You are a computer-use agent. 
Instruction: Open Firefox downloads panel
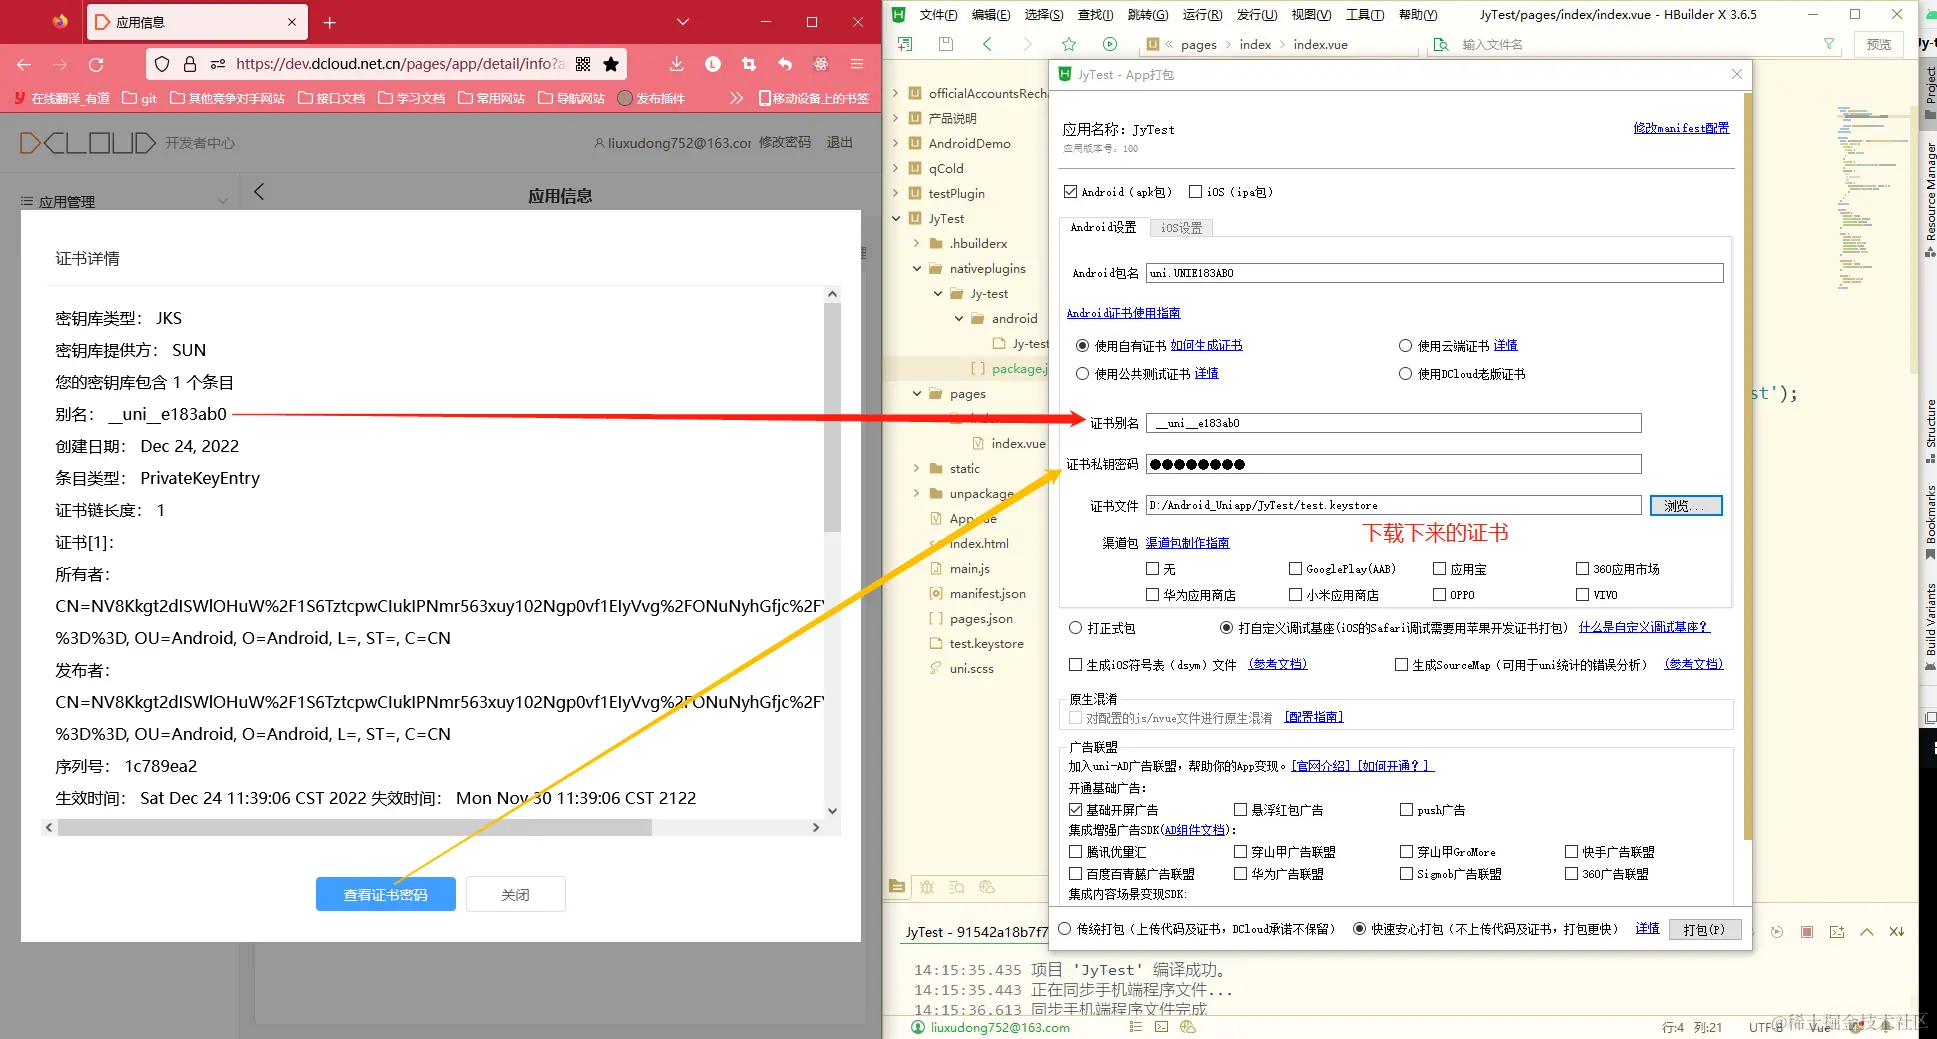[x=677, y=64]
